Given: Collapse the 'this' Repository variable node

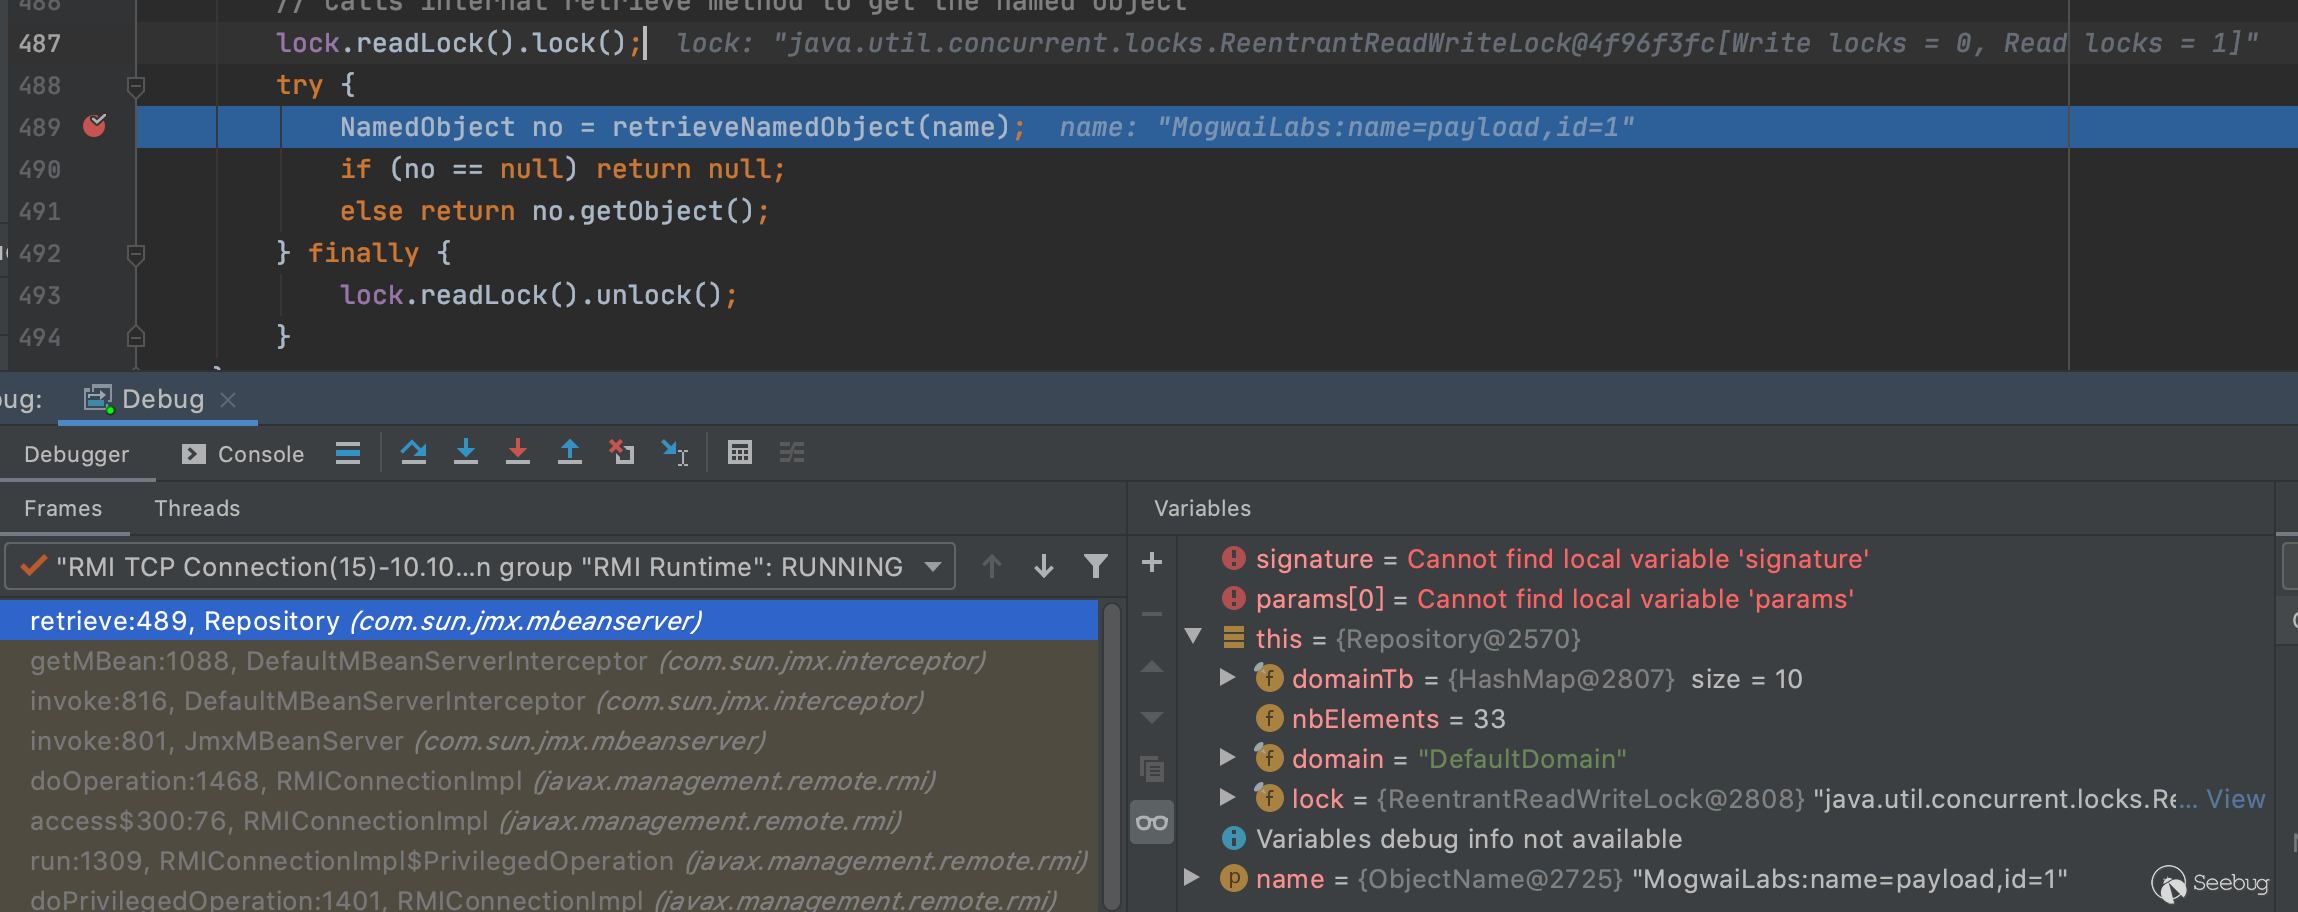Looking at the screenshot, I should pyautogui.click(x=1193, y=637).
